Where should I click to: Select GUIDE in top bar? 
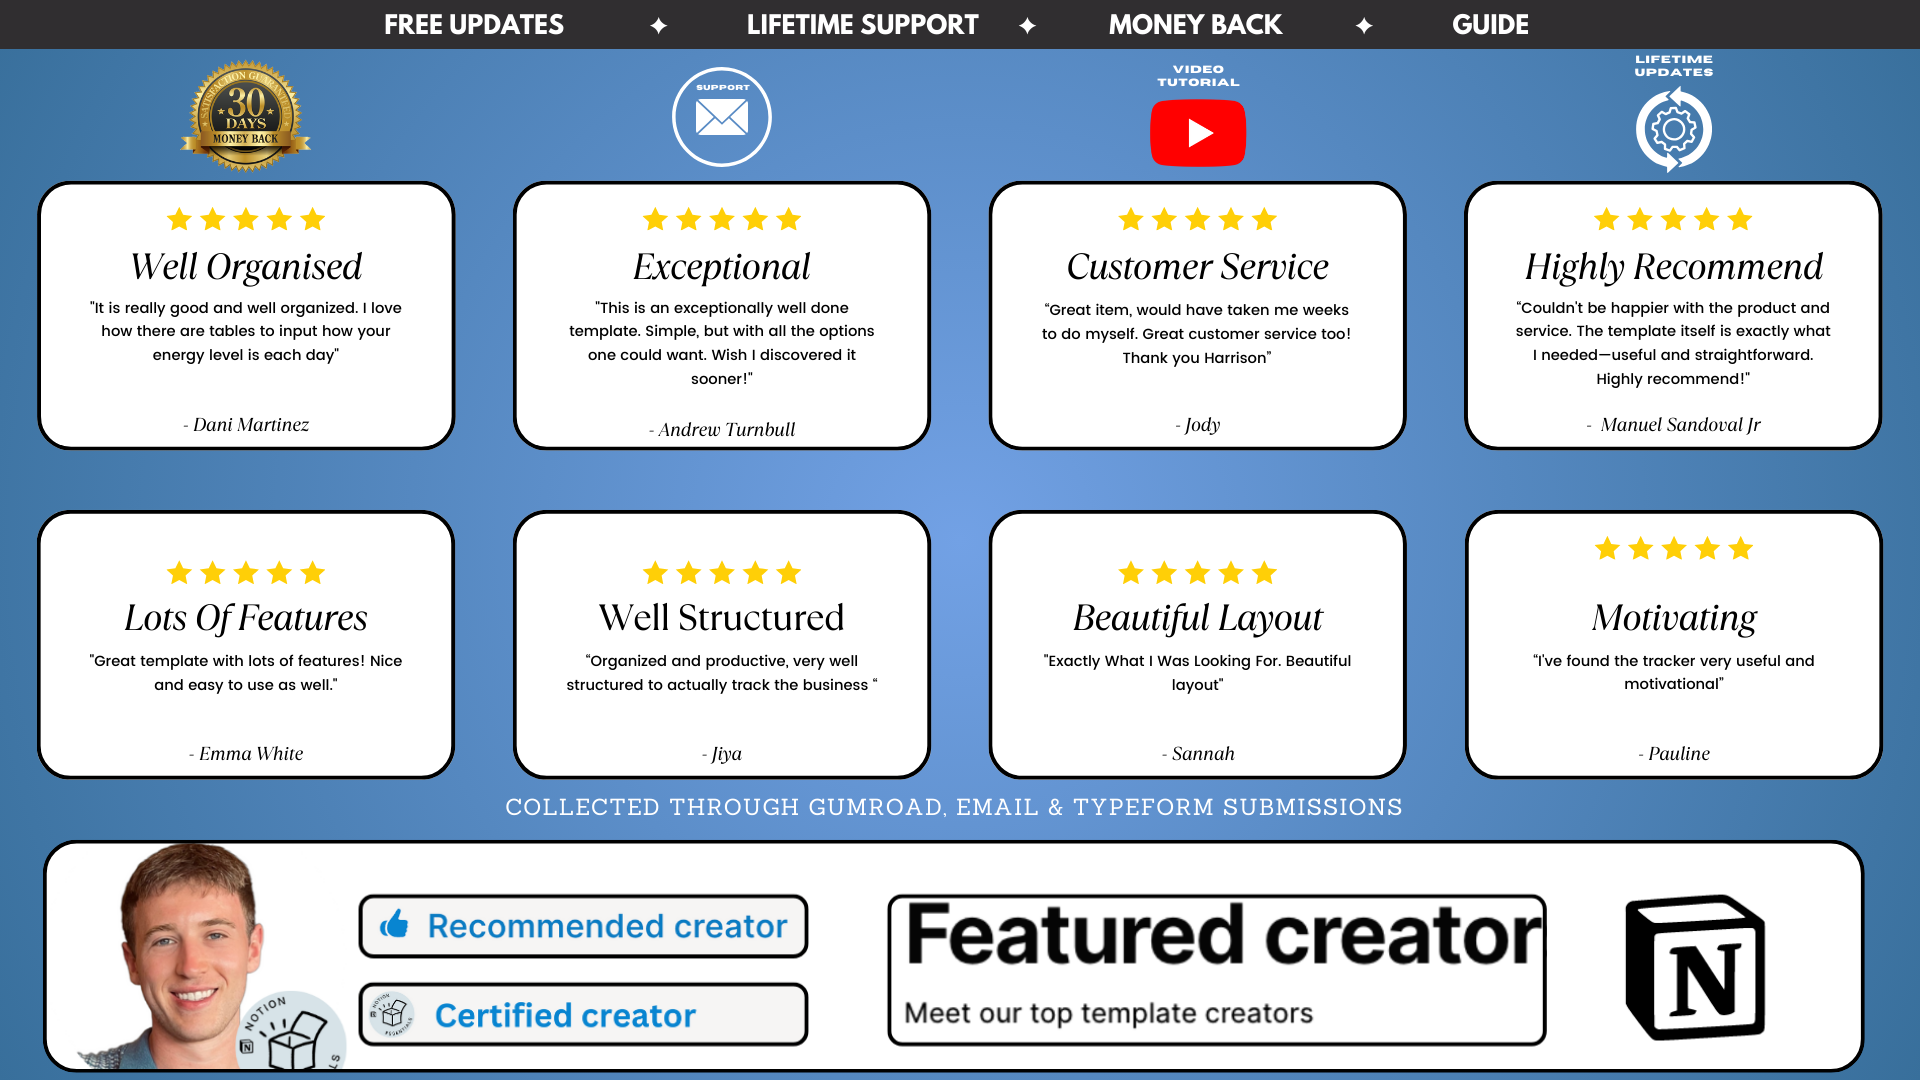pyautogui.click(x=1490, y=24)
